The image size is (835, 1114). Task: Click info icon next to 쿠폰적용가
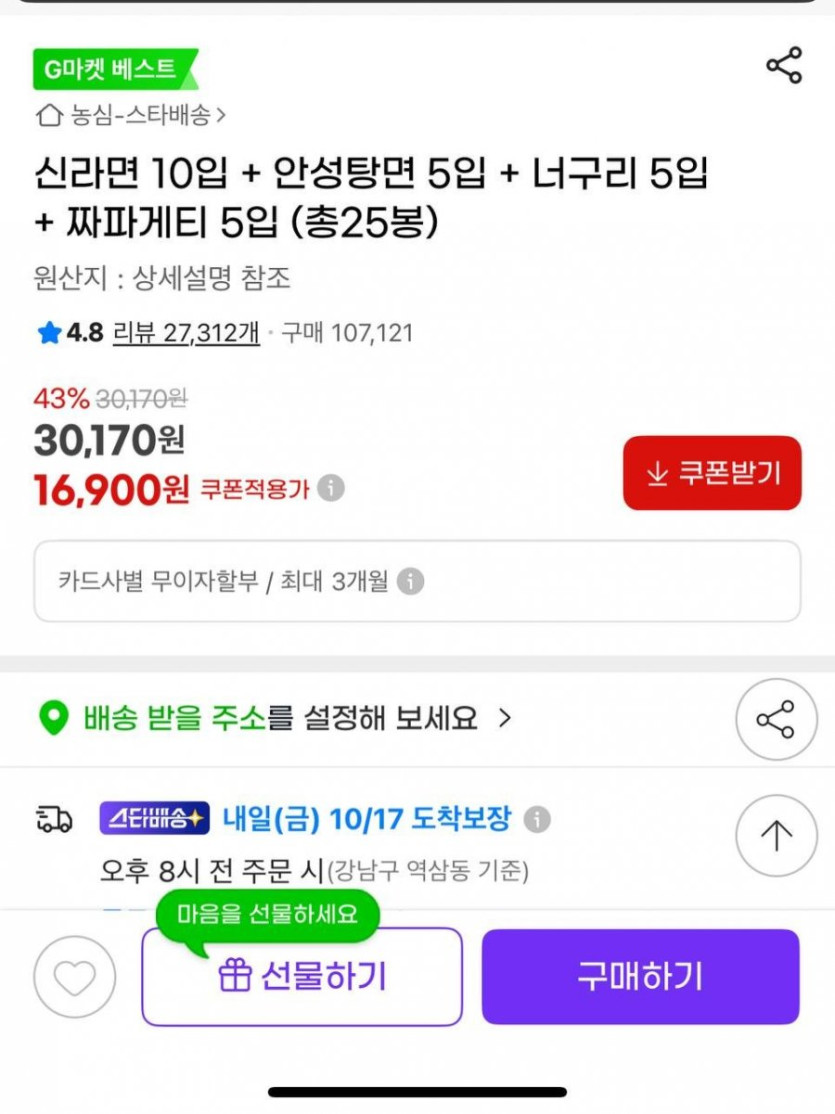pos(331,489)
